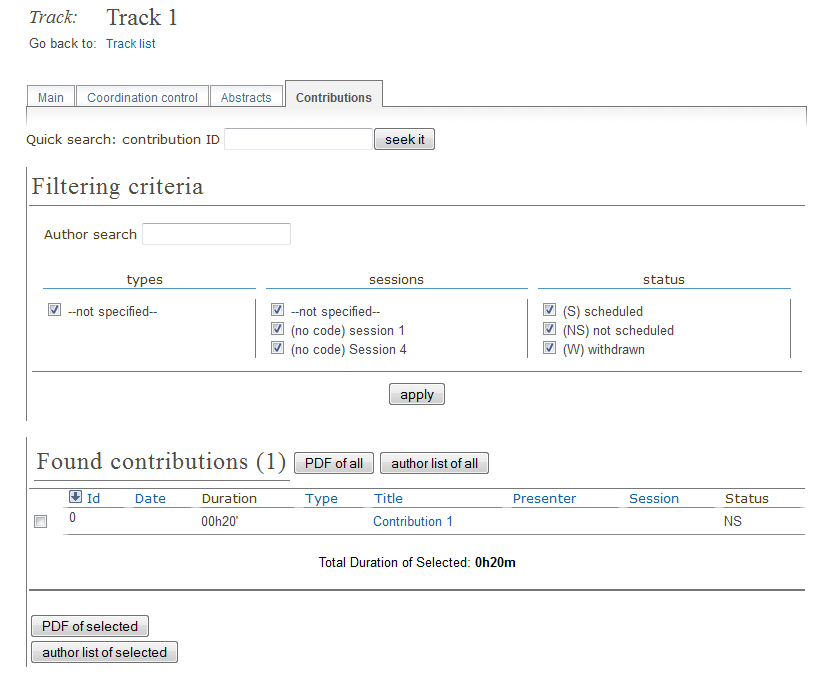Generate PDF of all contributions
Screen dimensions: 818x674
tap(334, 464)
